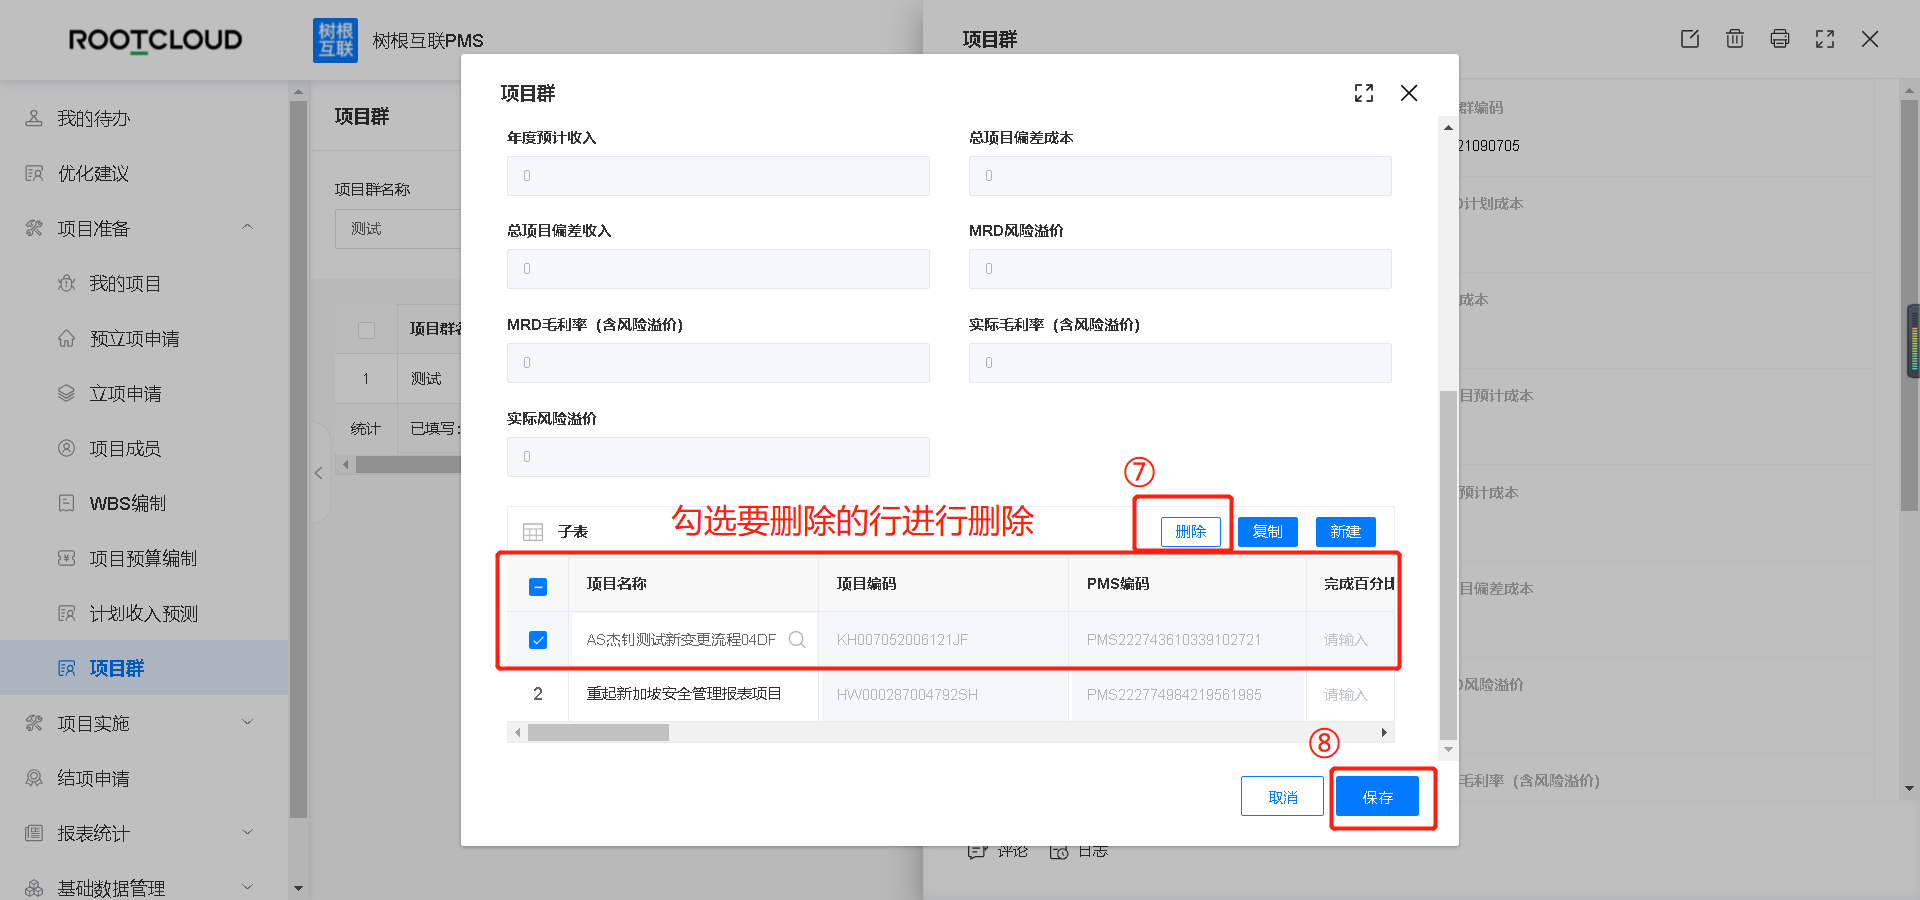Viewport: 1920px width, 900px height.
Task: Click the 取消 button
Action: [x=1283, y=797]
